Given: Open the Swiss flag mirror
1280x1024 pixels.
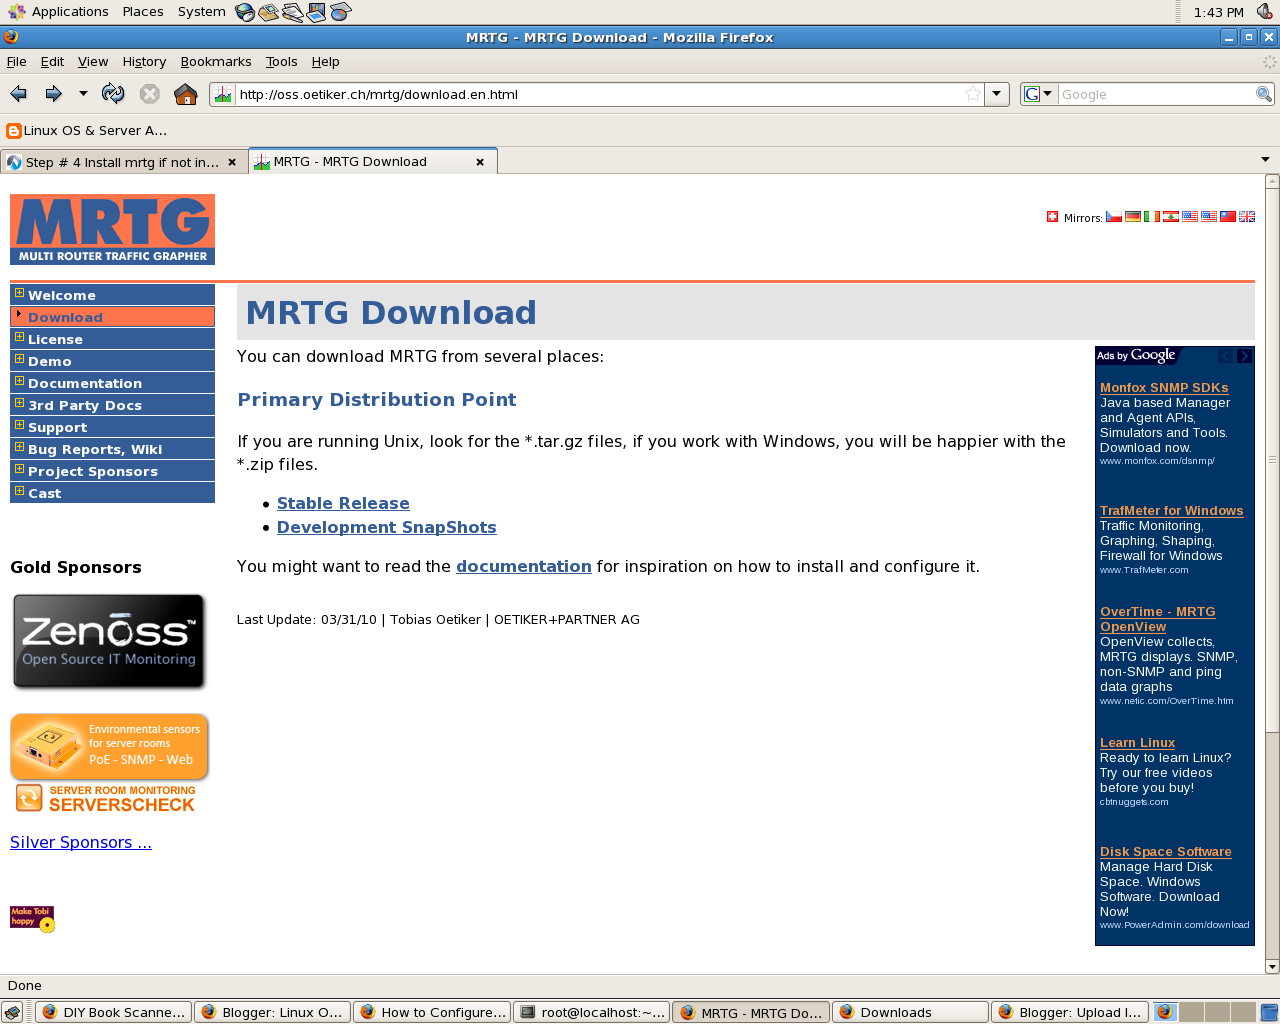Looking at the screenshot, I should coord(1051,216).
